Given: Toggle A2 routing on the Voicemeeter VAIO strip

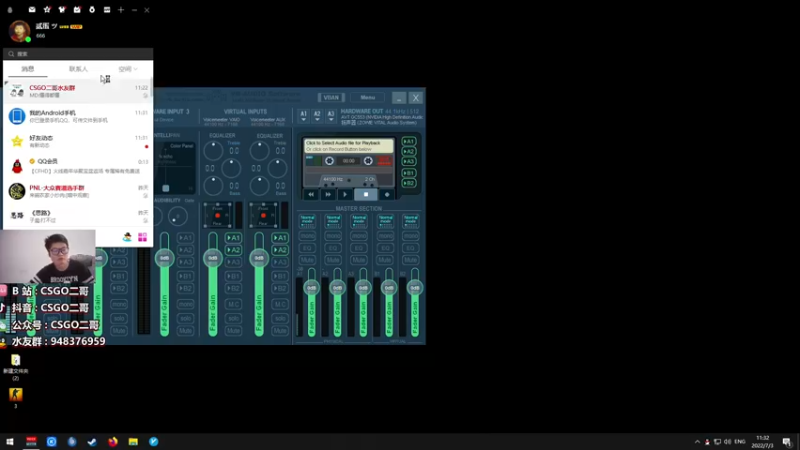Looking at the screenshot, I should coord(233,250).
